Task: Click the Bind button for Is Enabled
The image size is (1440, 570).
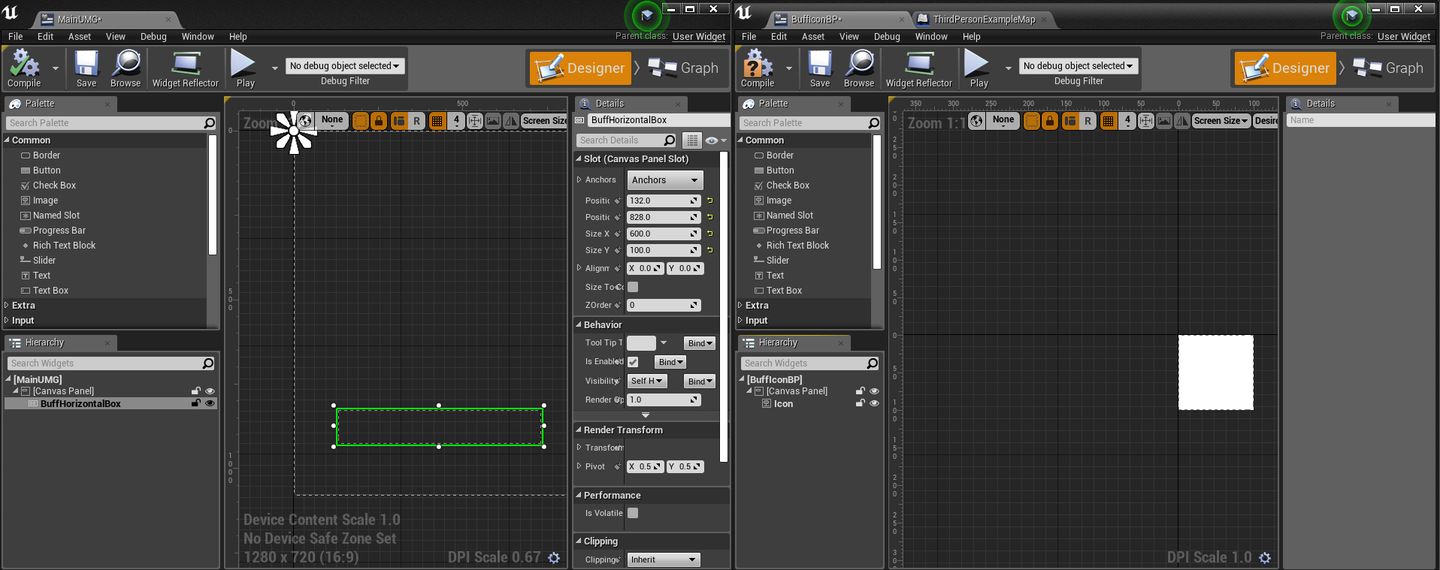Action: 670,362
